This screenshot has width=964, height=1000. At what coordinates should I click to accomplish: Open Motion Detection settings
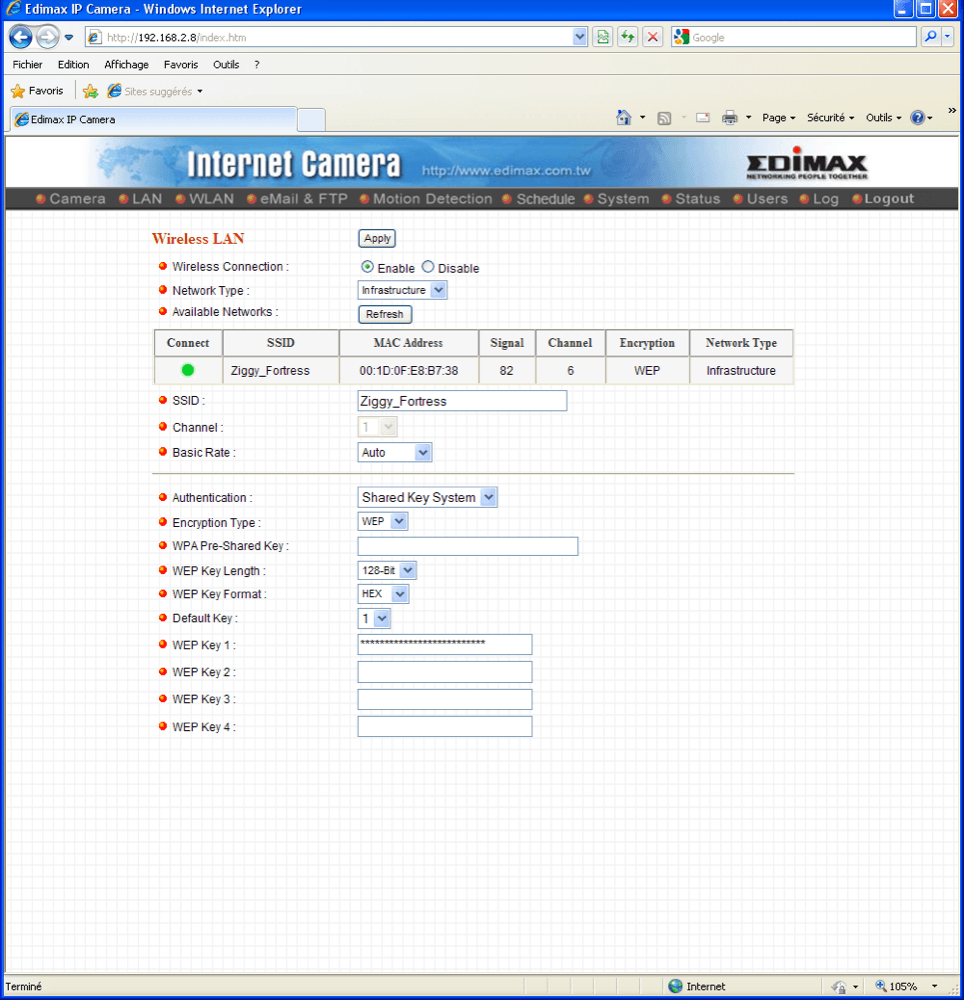426,199
